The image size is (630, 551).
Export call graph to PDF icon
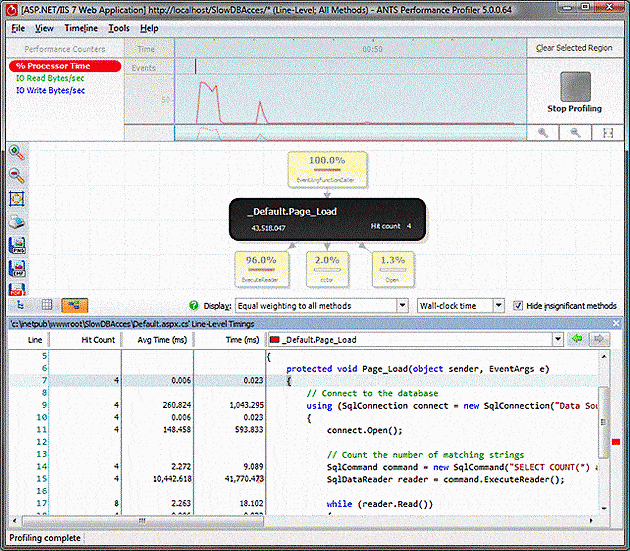17,289
